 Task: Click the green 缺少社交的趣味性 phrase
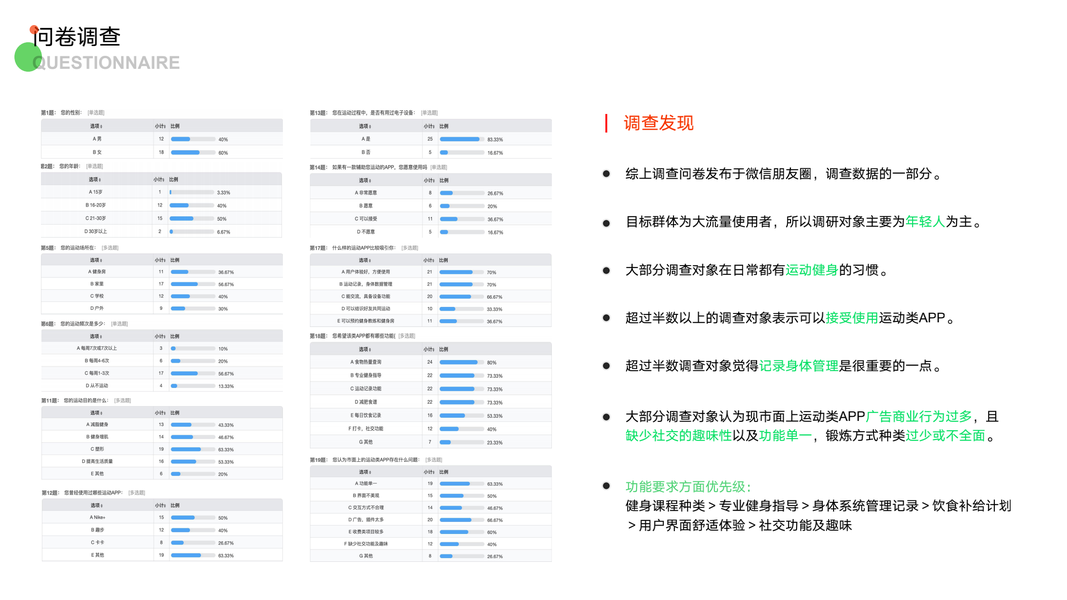coord(678,435)
